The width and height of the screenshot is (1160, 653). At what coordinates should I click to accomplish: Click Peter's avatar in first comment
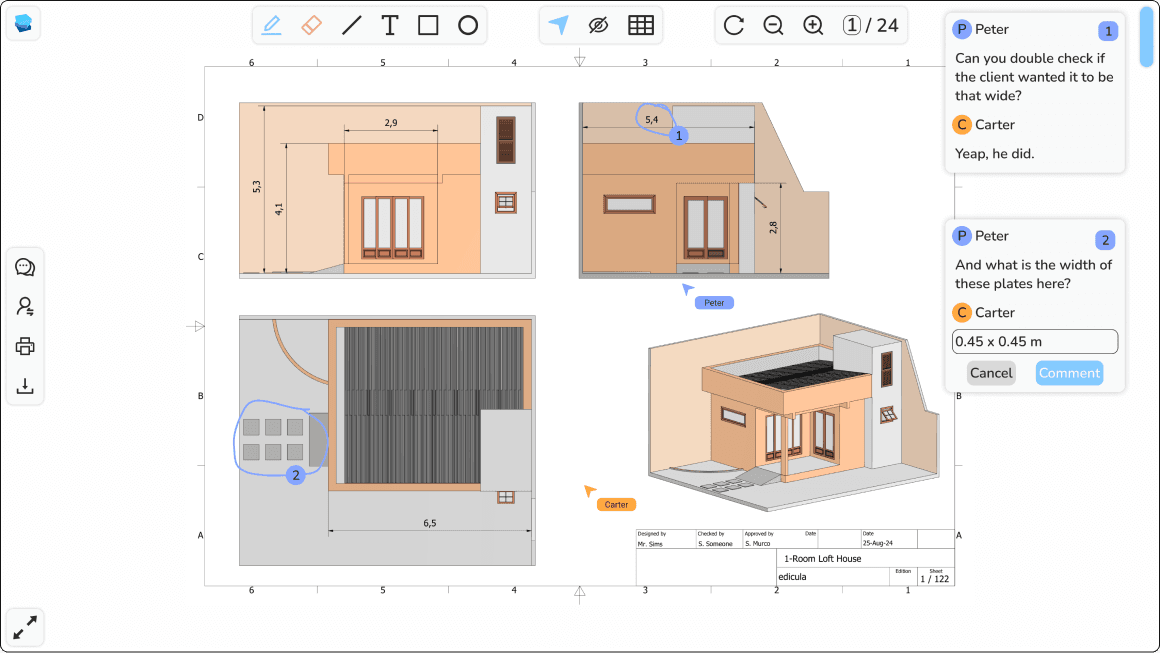point(961,30)
